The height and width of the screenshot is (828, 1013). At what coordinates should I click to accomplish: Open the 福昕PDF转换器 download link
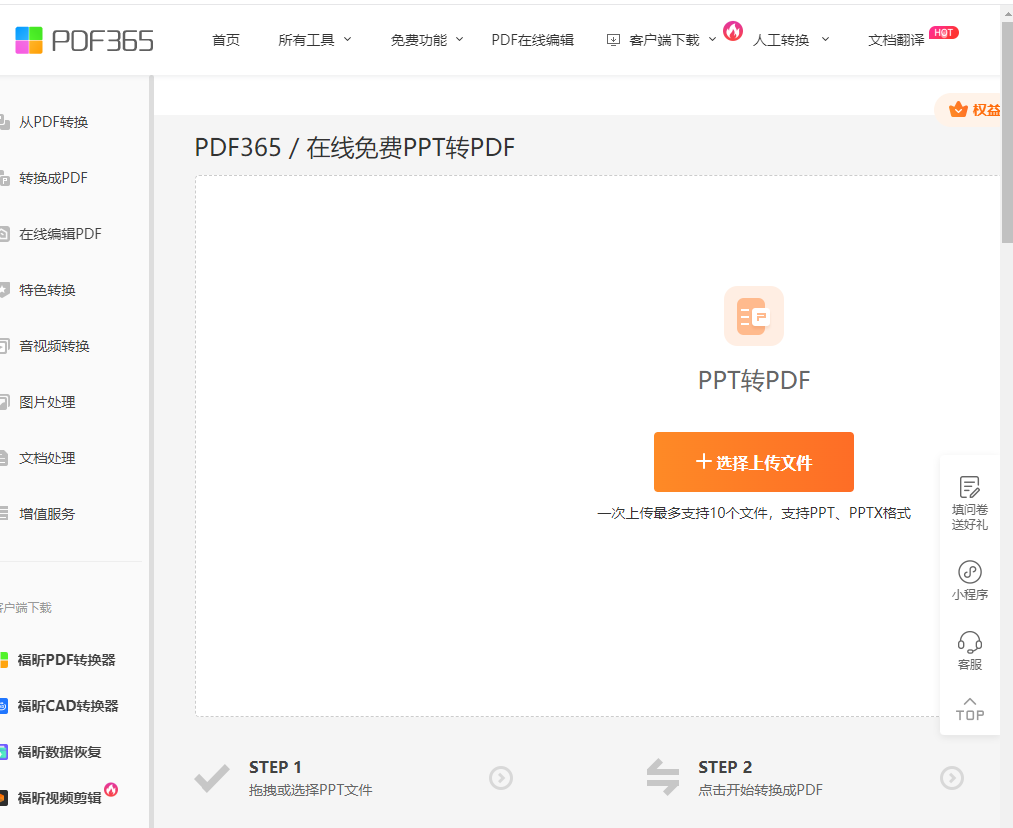66,660
